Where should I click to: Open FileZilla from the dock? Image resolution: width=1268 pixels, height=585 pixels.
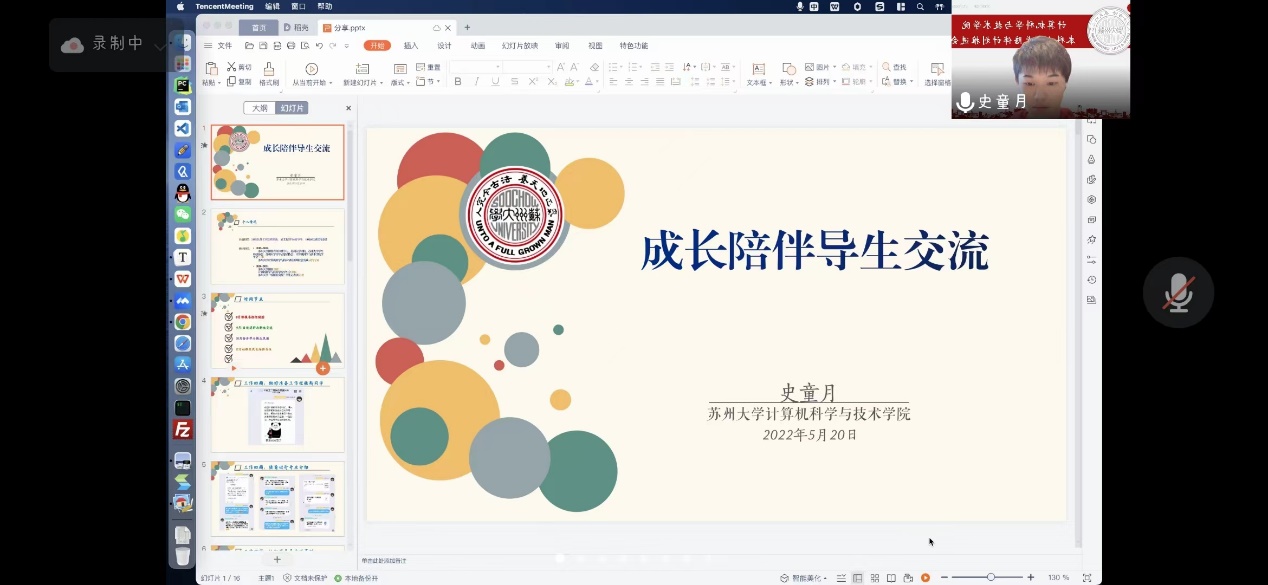[x=183, y=430]
